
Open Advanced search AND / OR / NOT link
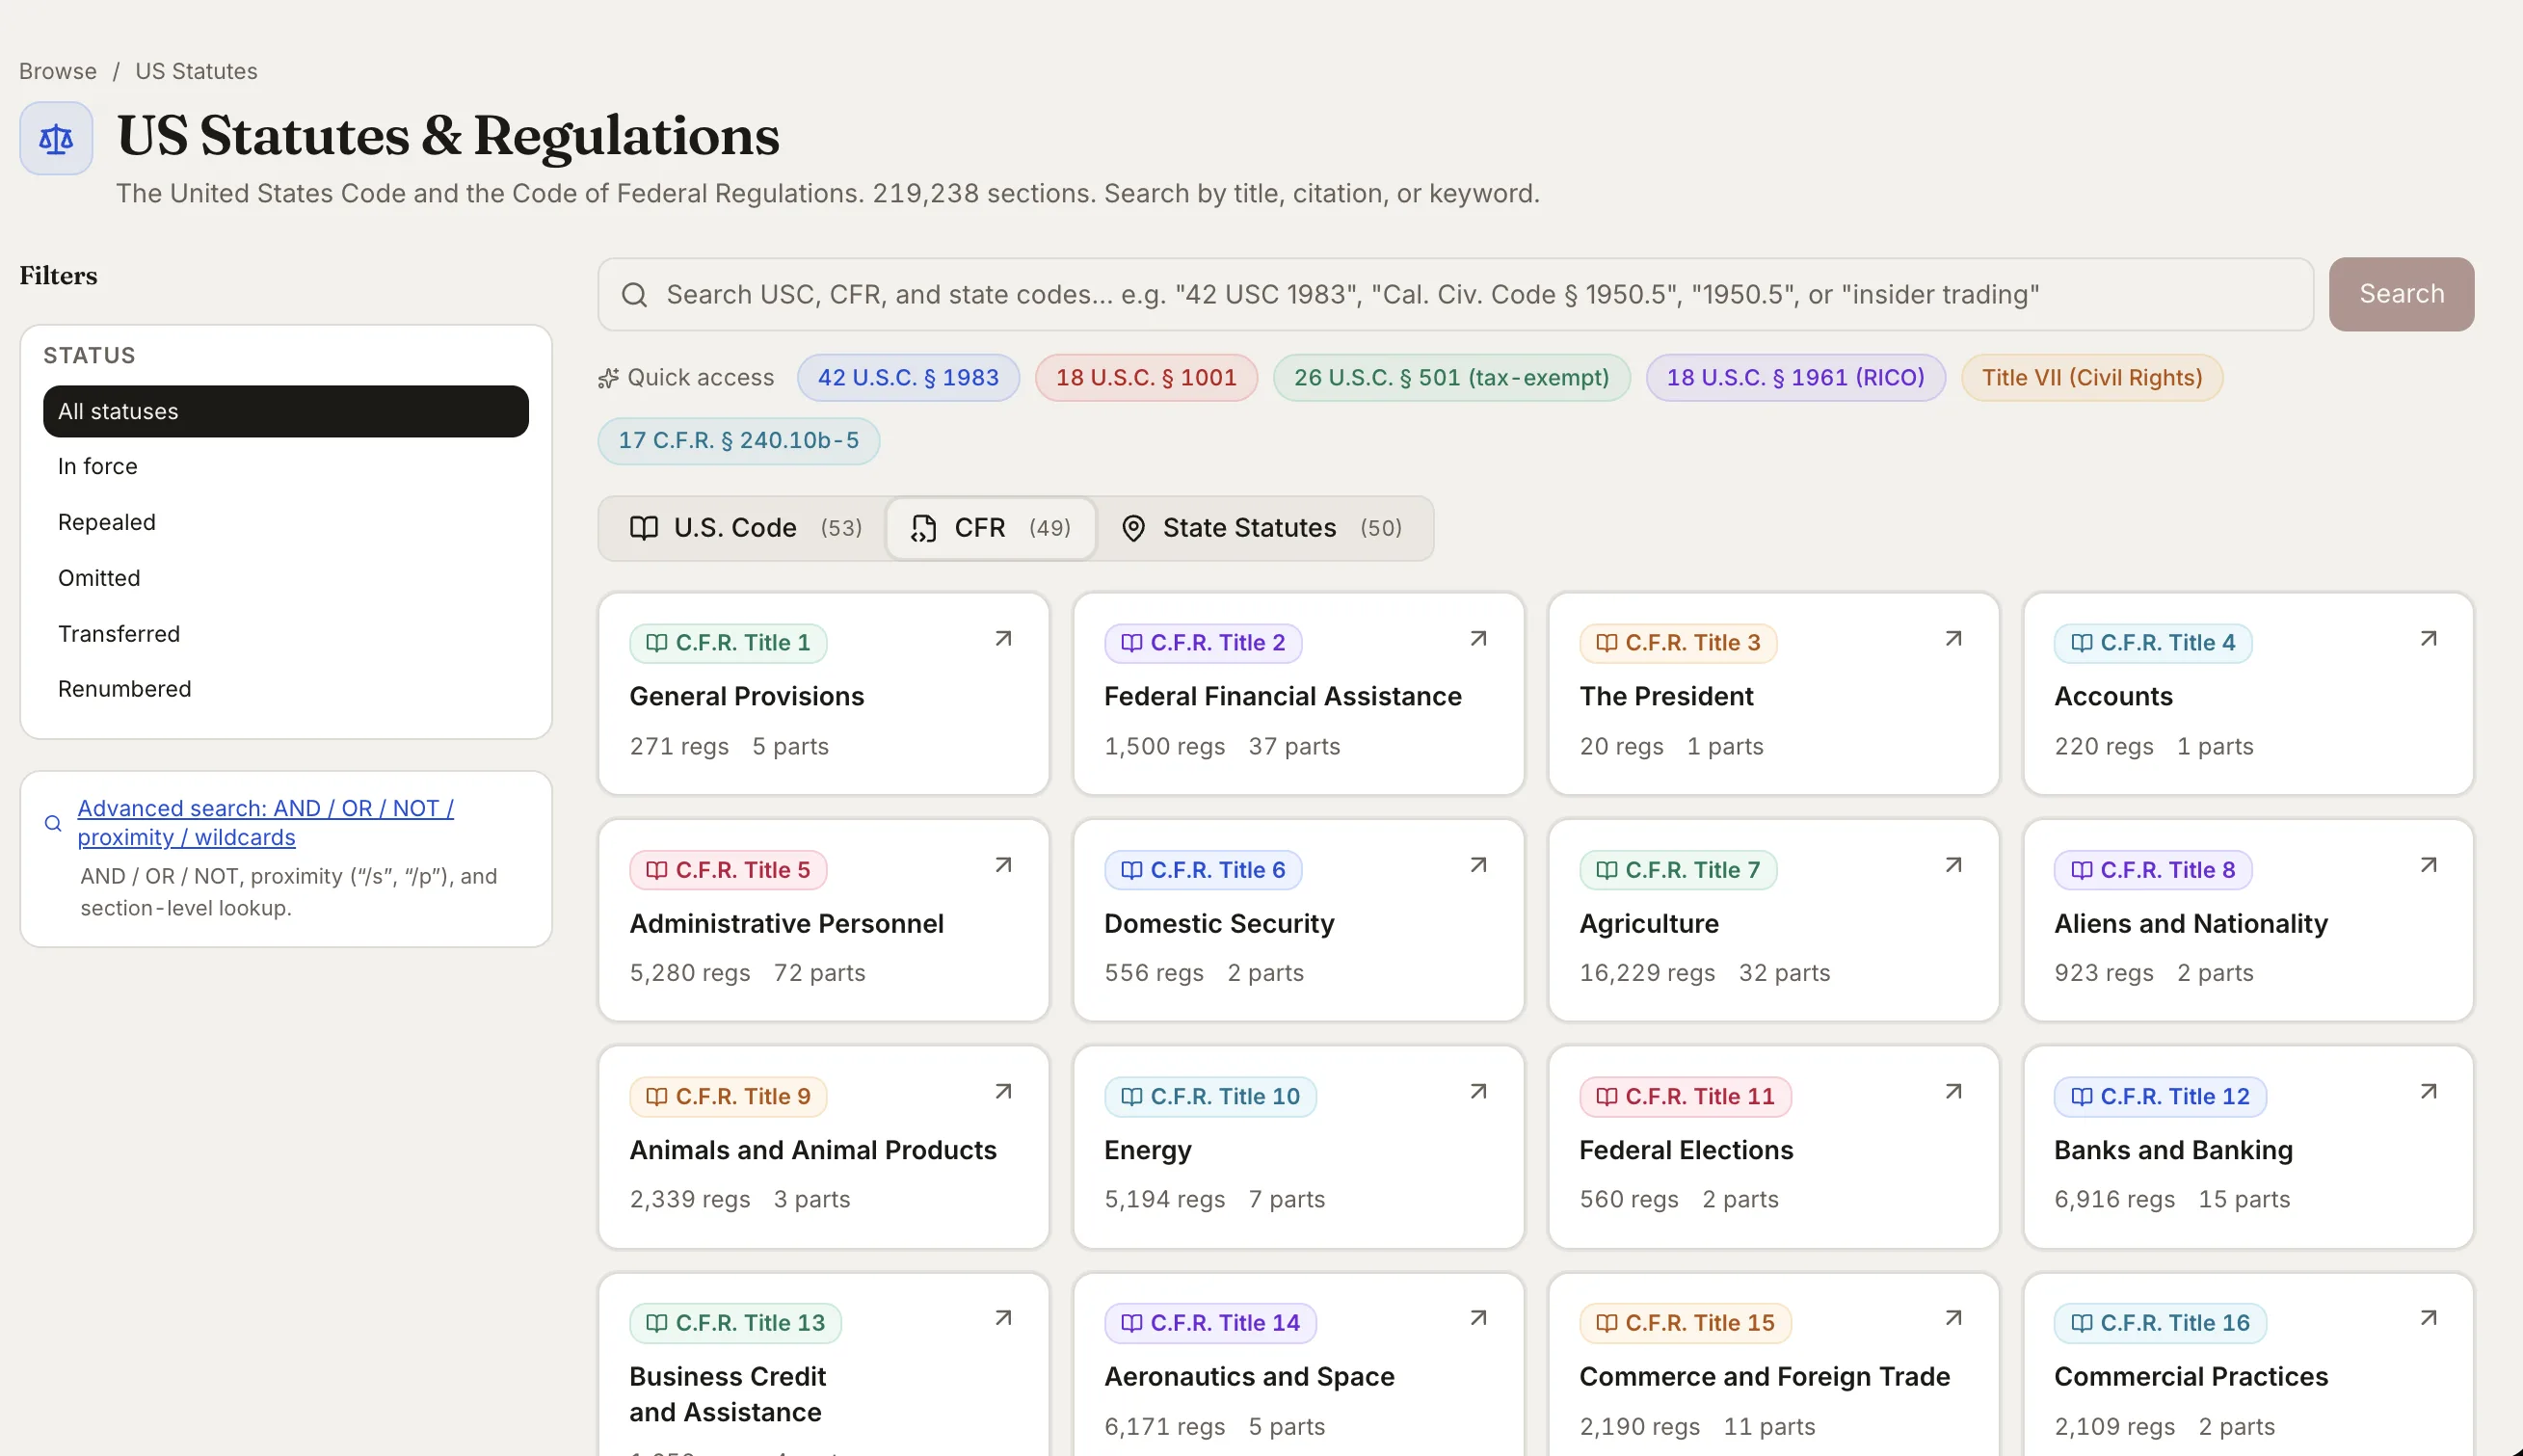(x=266, y=822)
